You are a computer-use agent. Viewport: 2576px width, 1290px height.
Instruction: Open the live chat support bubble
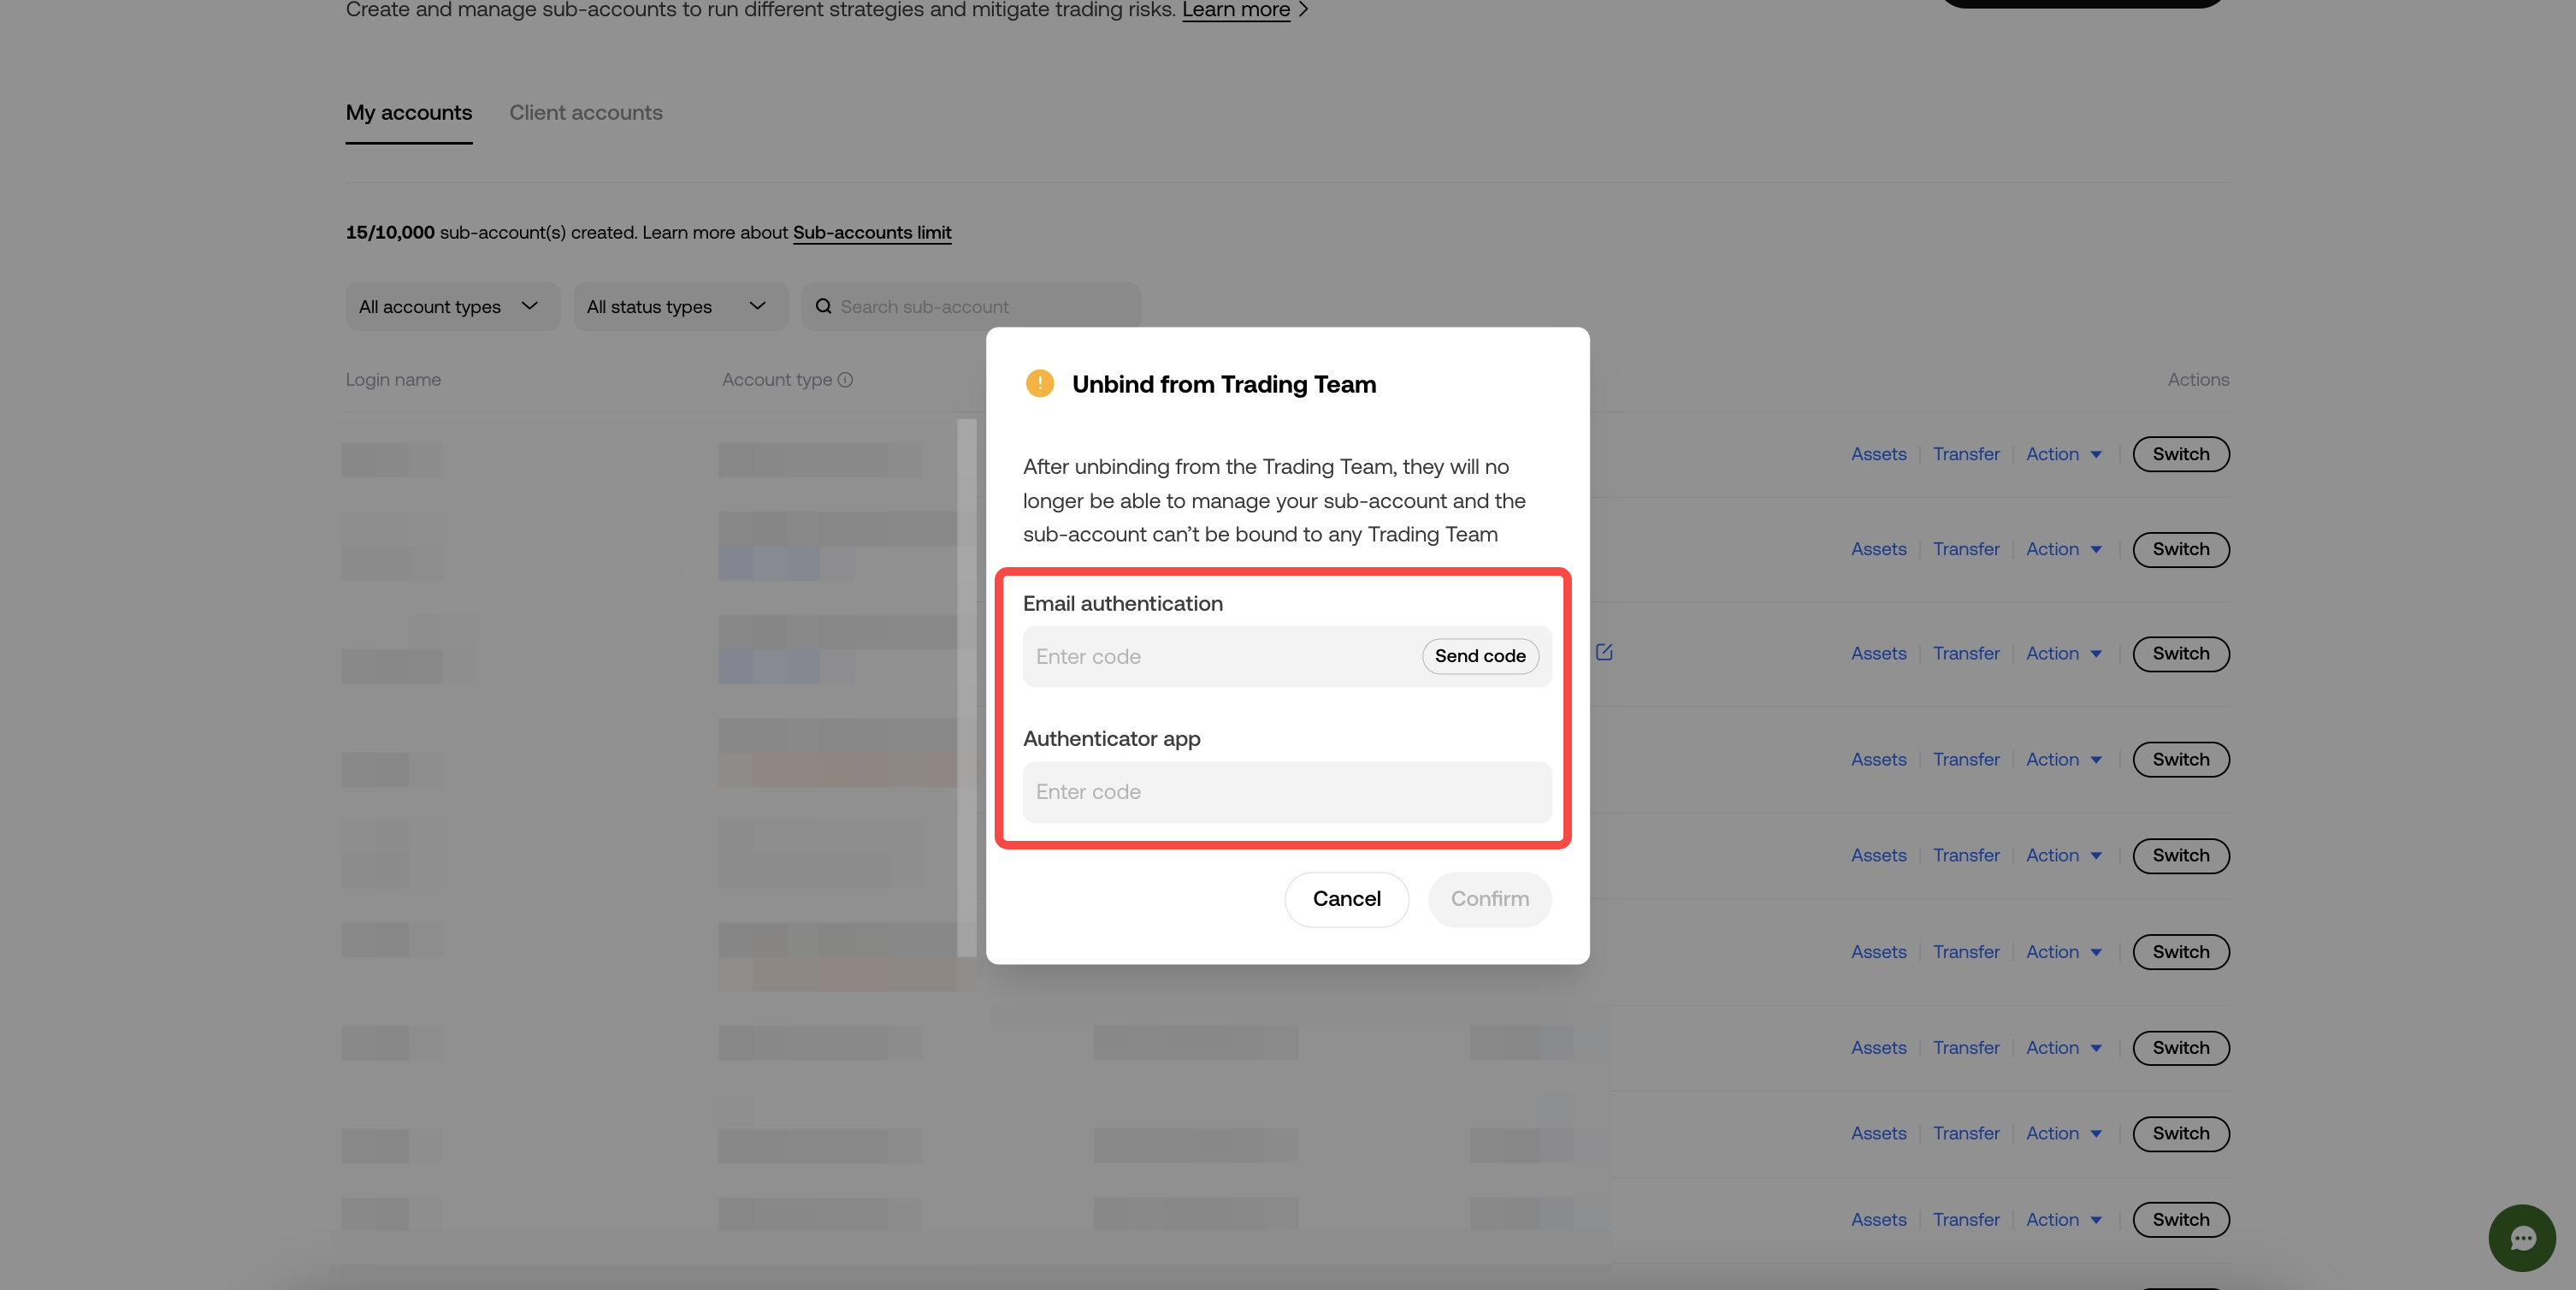click(x=2522, y=1238)
